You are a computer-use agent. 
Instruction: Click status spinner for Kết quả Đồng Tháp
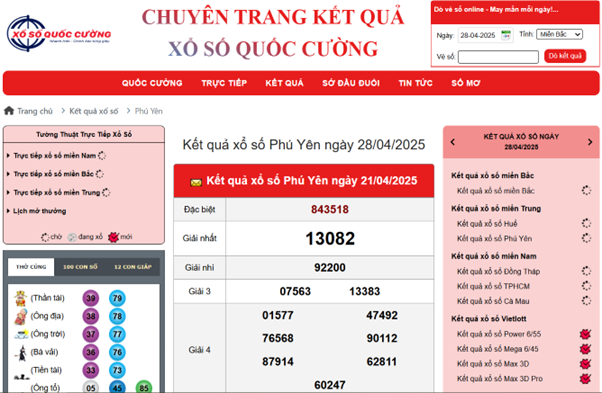pyautogui.click(x=586, y=271)
